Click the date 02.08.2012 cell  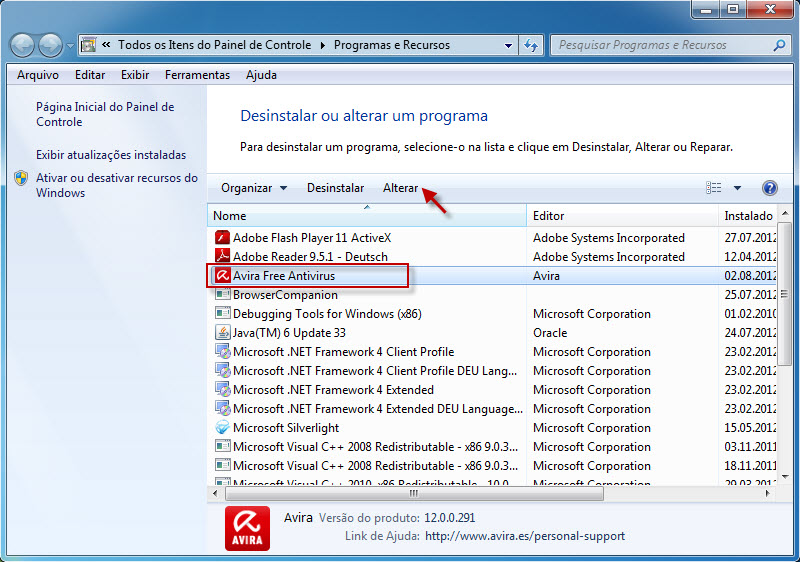750,276
